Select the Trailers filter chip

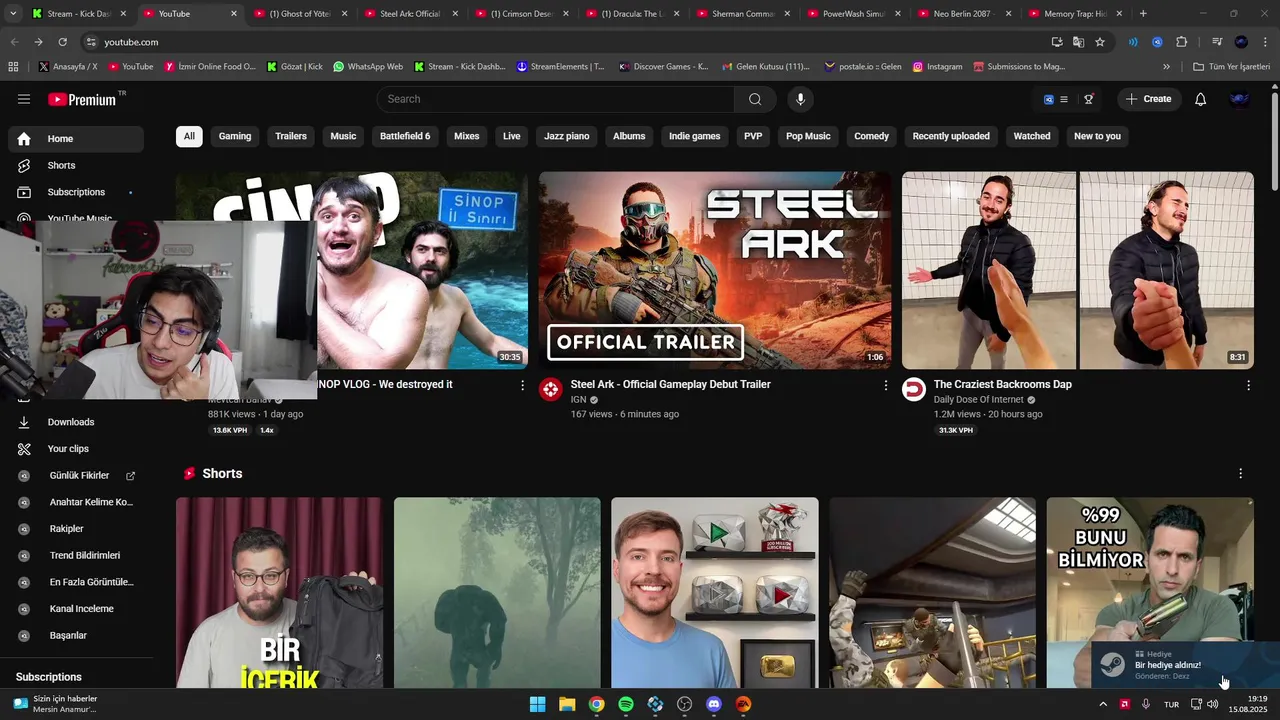tap(291, 136)
